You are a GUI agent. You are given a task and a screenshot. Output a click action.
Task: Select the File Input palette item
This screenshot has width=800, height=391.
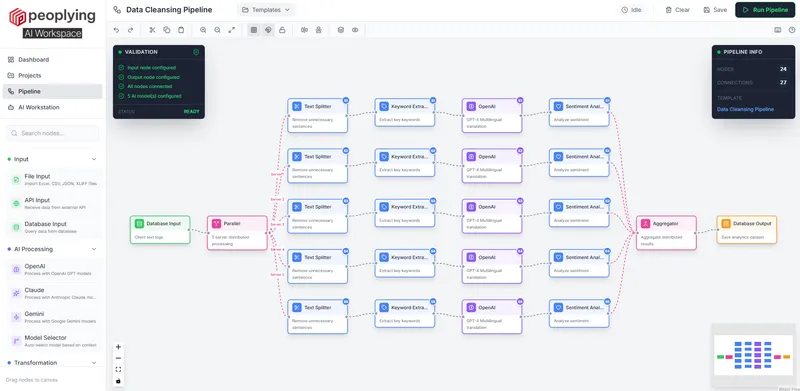(54, 179)
